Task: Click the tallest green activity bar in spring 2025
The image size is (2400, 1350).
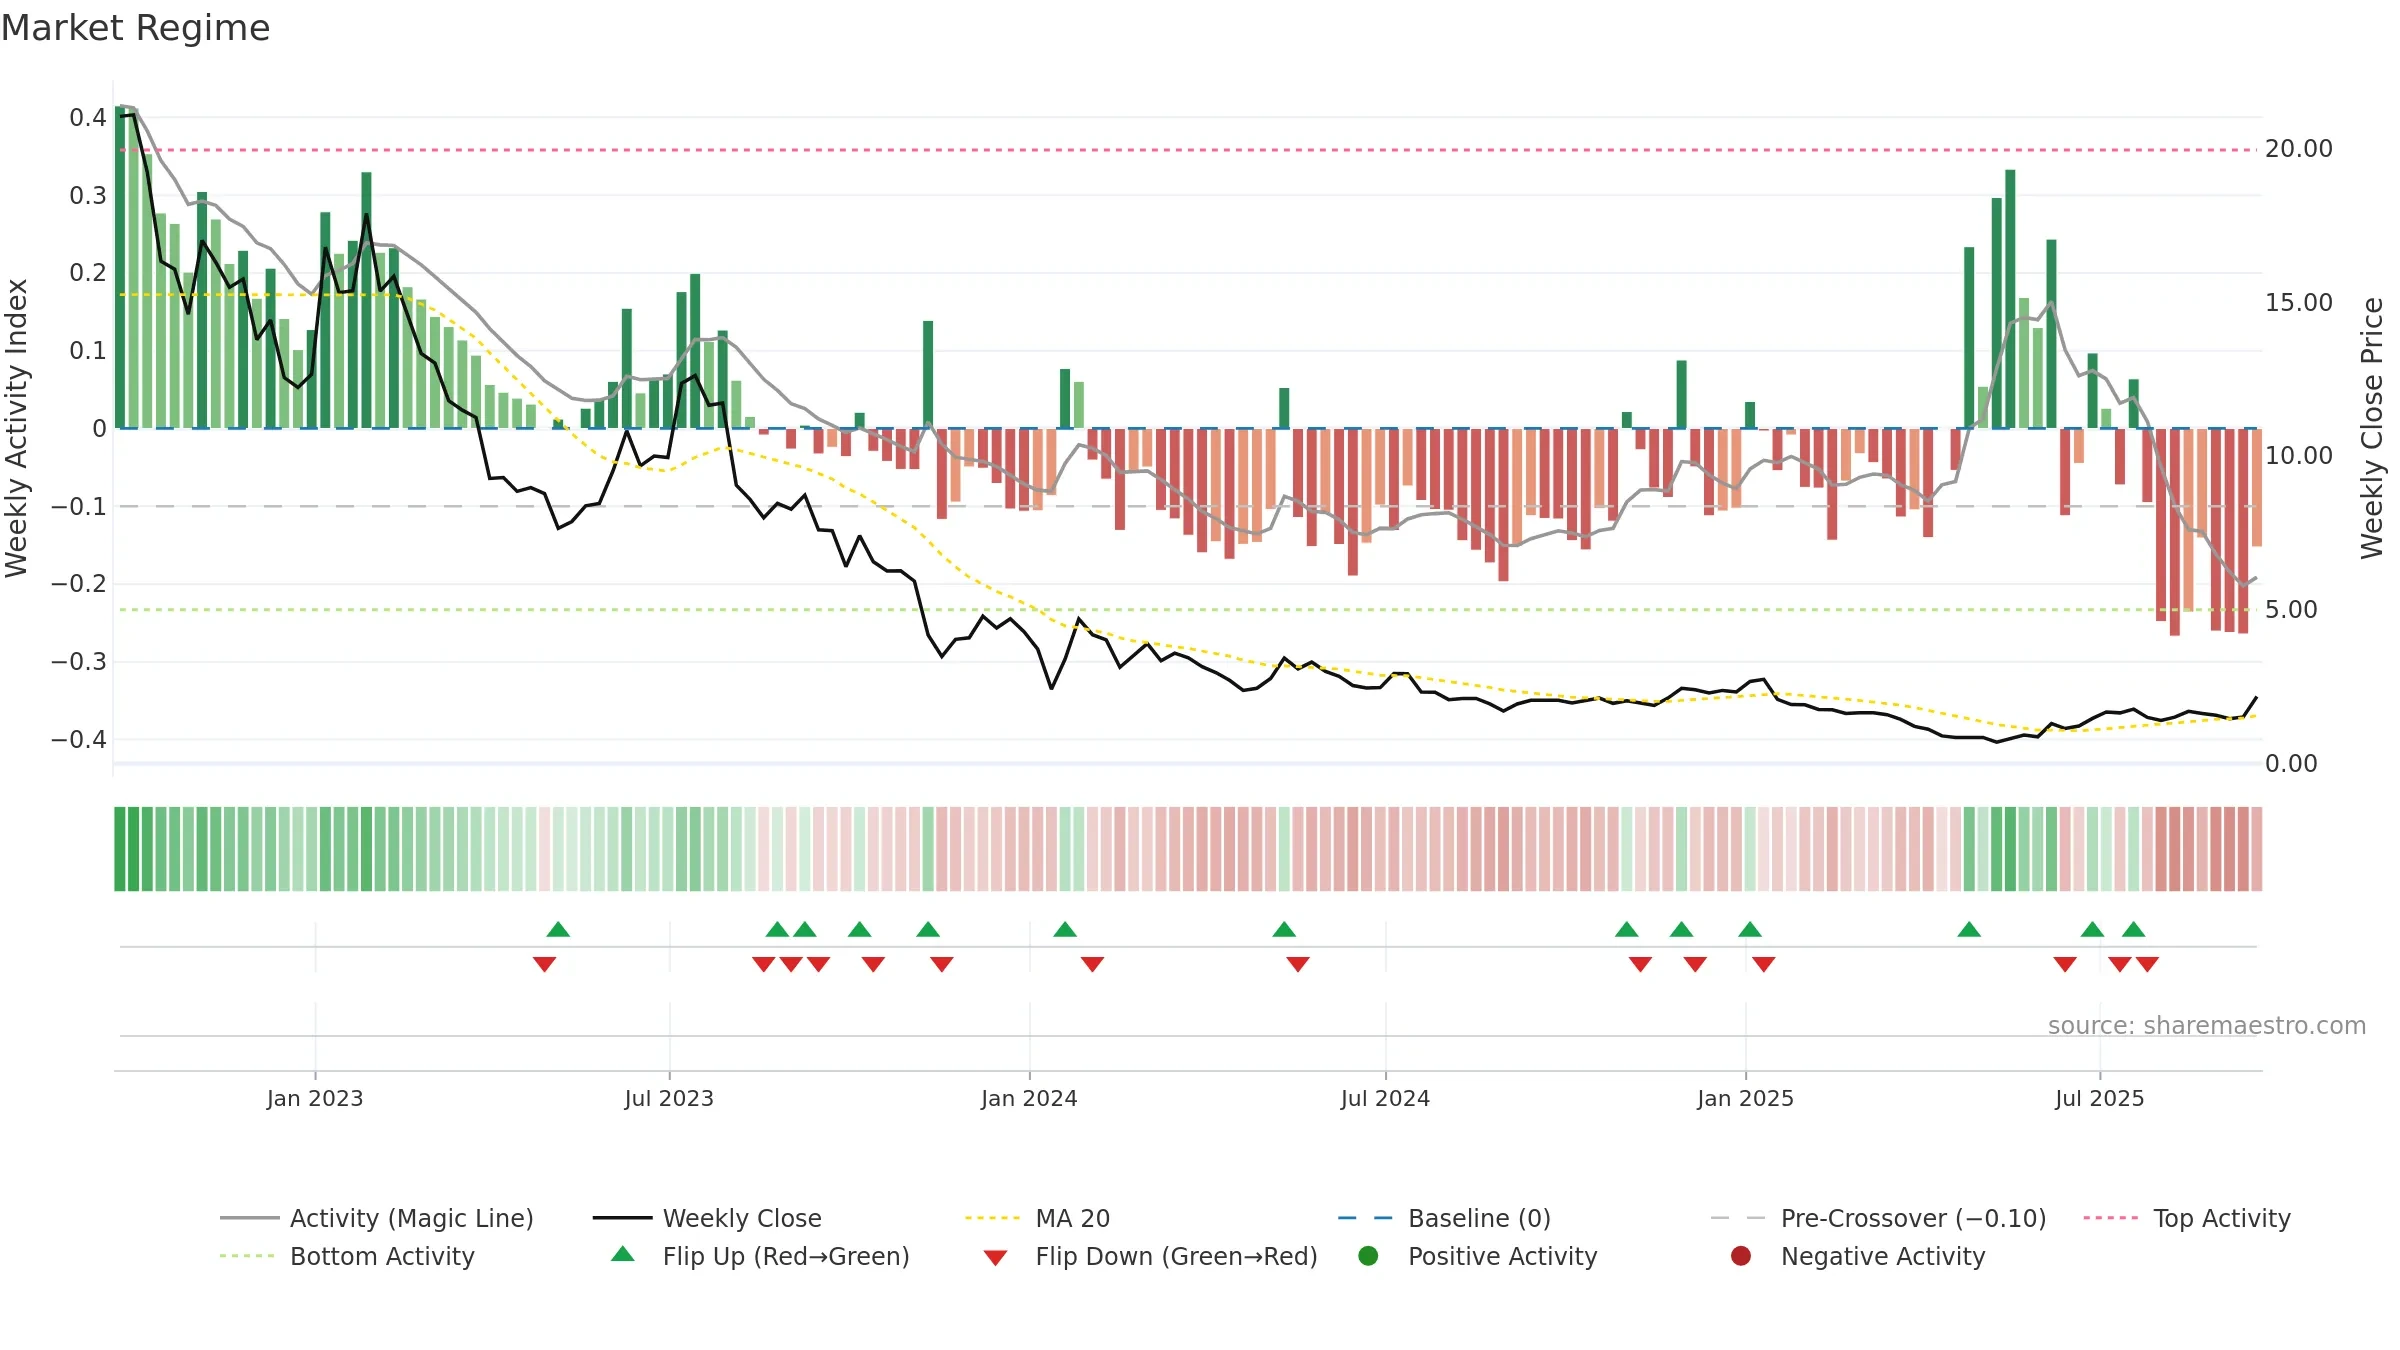Action: 2010,299
